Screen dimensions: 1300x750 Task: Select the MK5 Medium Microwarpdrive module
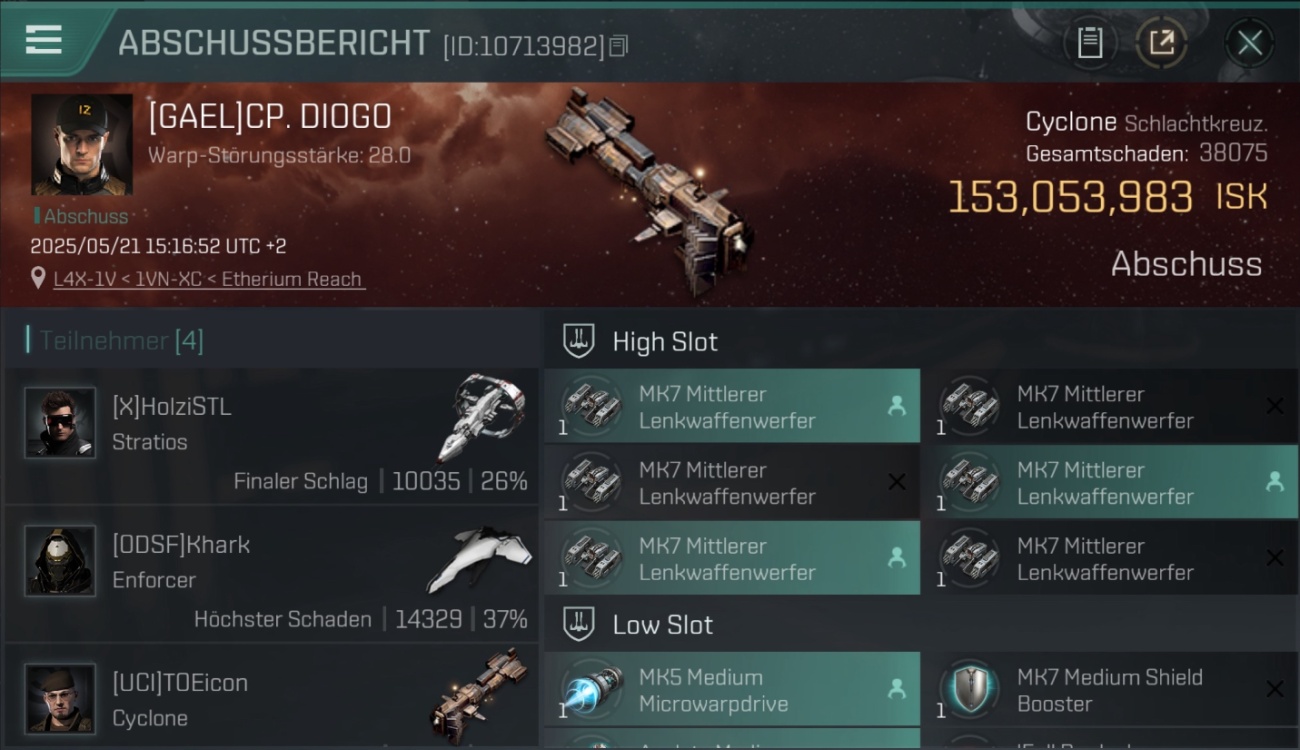[x=732, y=689]
